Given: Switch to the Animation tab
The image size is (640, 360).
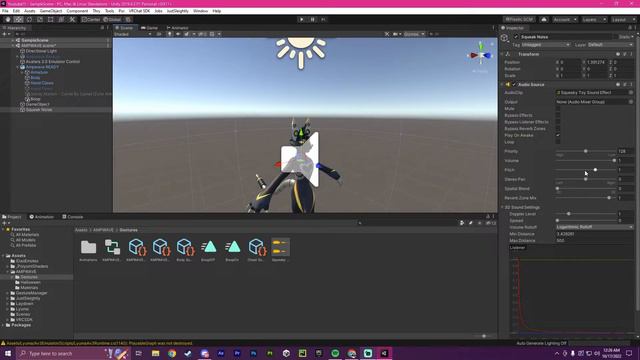Looking at the screenshot, I should (x=42, y=217).
